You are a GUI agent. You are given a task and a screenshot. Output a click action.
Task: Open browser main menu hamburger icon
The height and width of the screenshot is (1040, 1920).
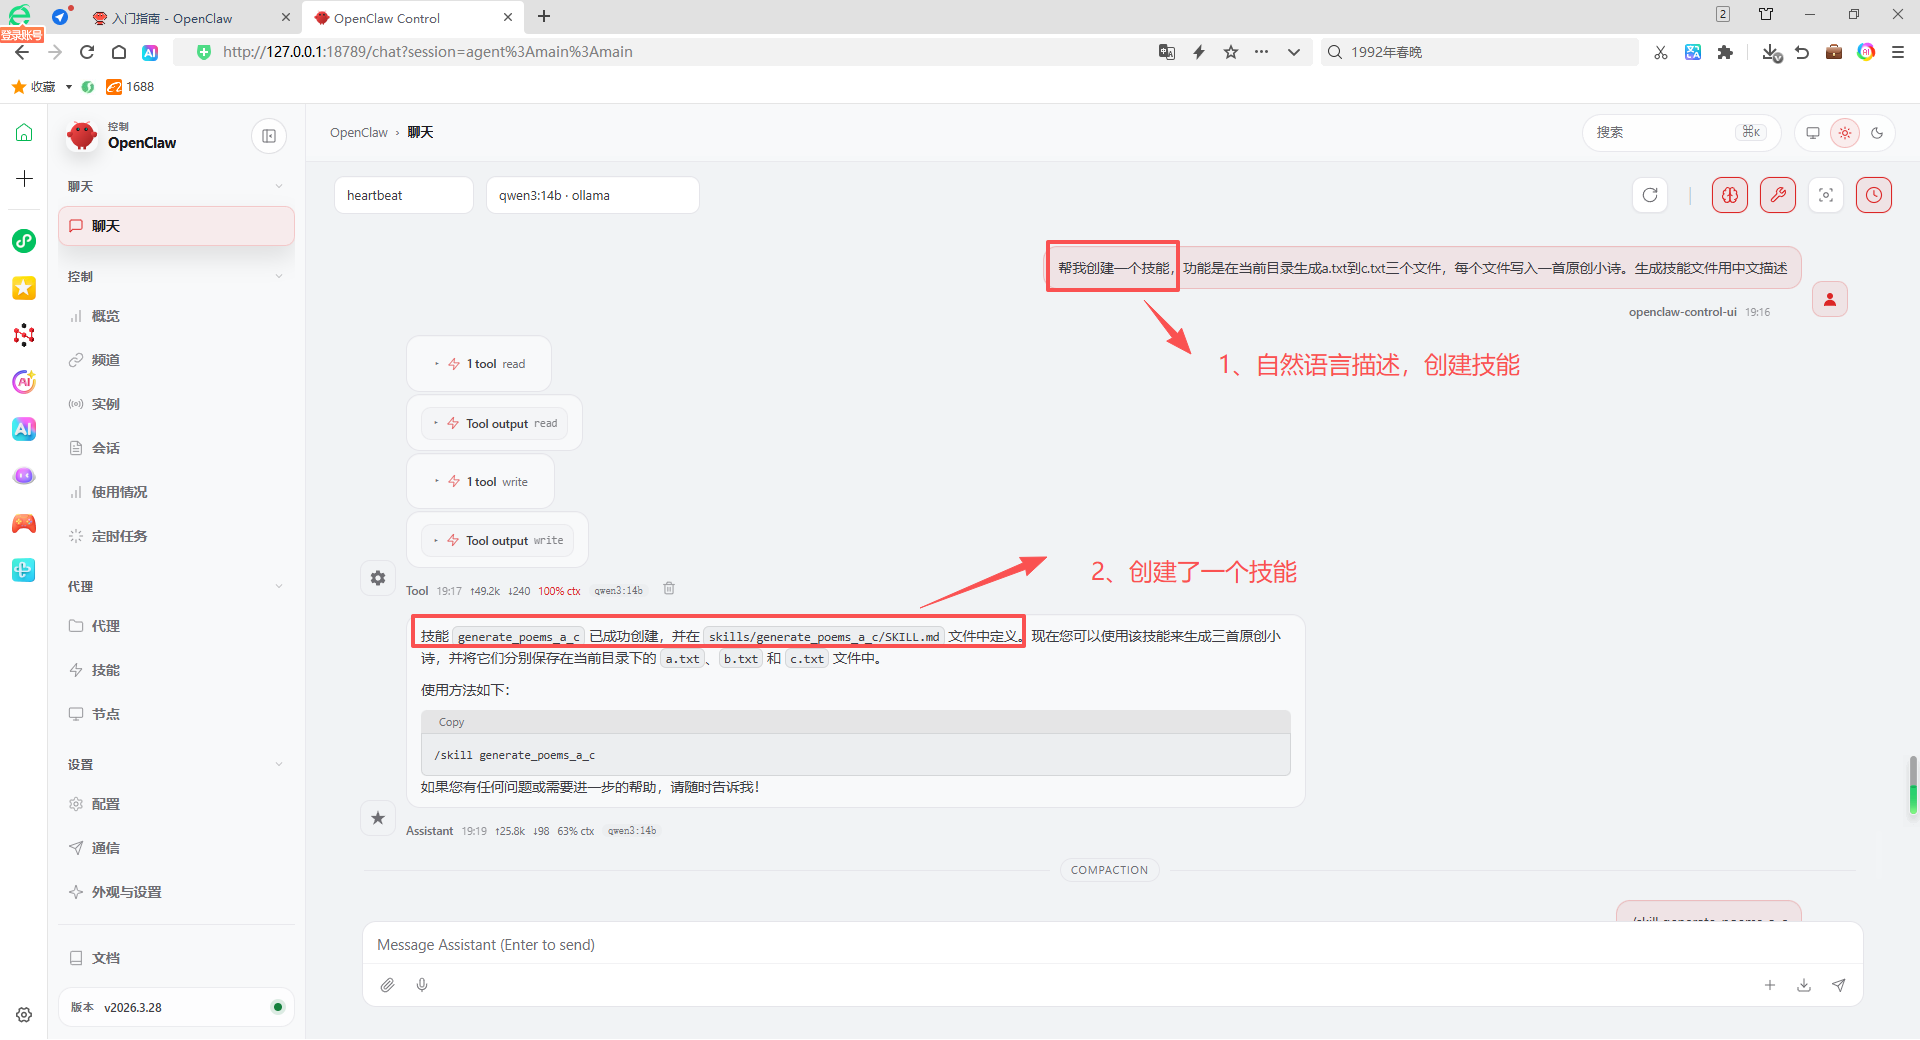(1897, 52)
